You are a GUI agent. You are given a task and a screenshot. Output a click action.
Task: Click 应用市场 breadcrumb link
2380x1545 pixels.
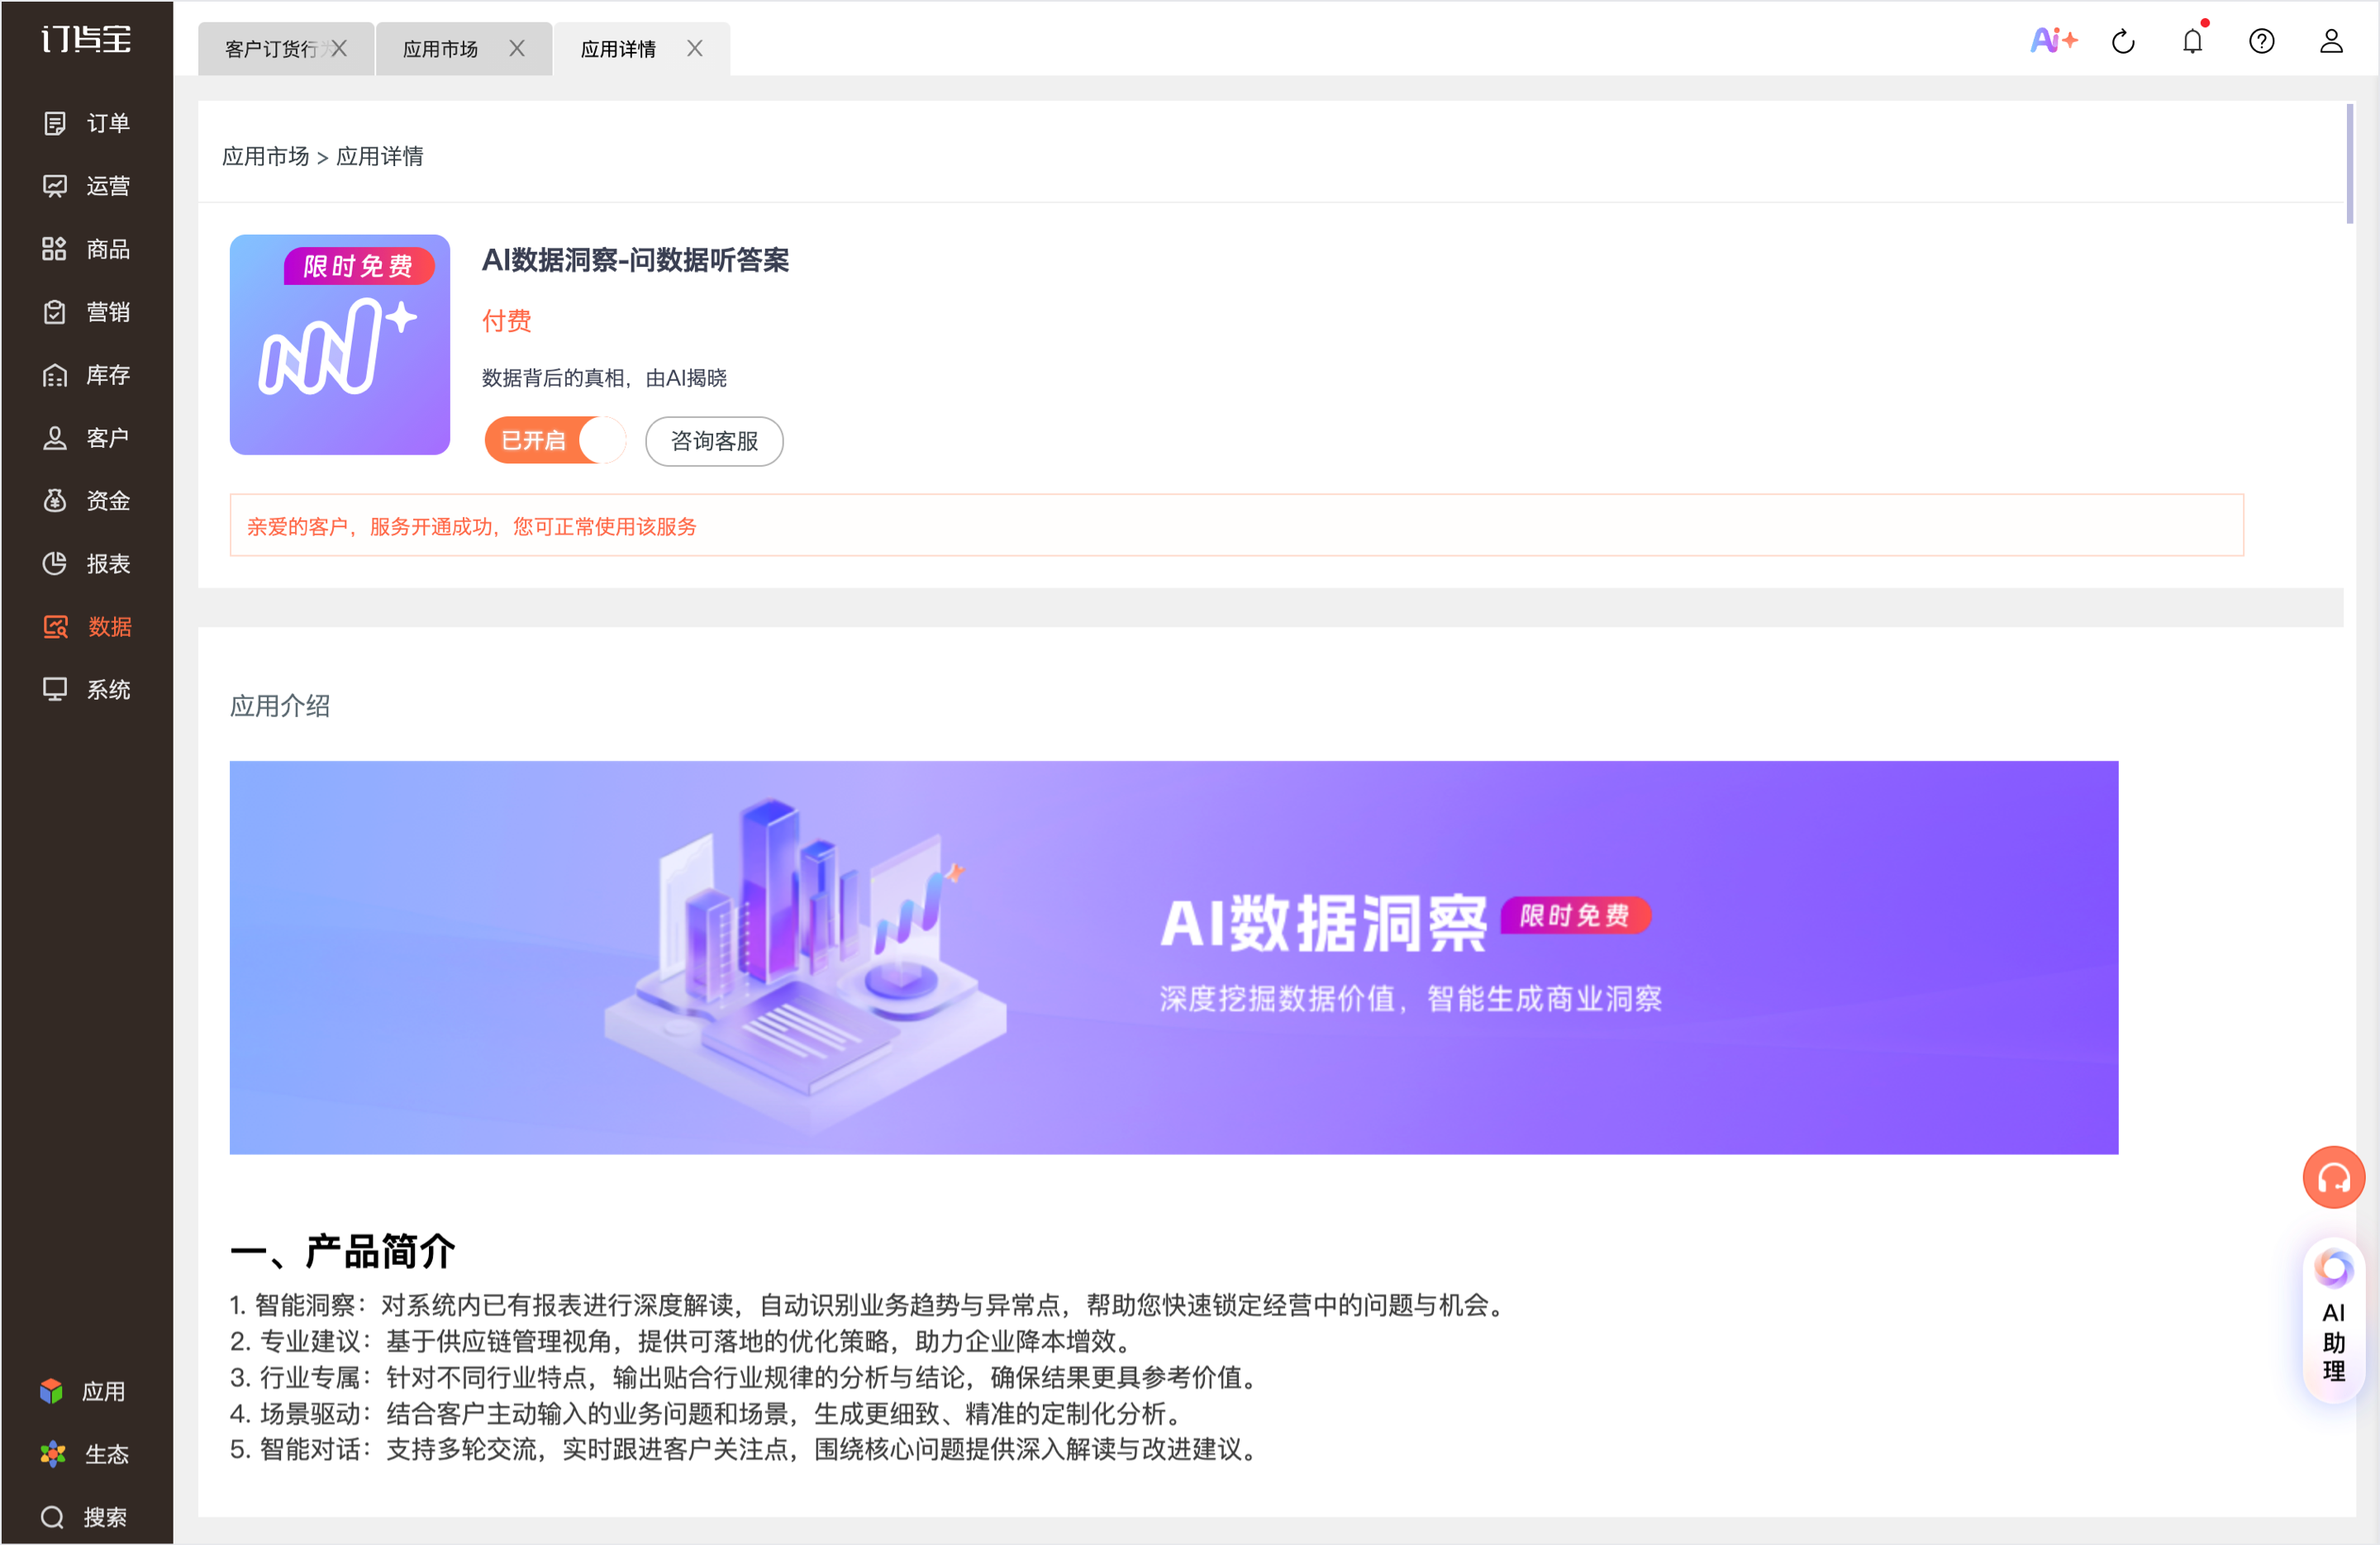[x=265, y=157]
